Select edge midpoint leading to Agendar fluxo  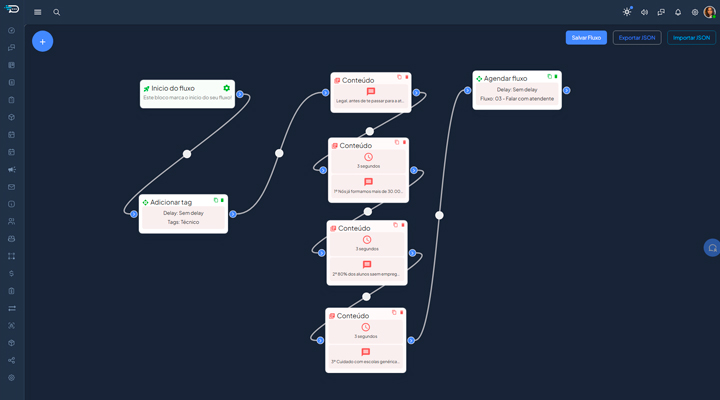click(439, 215)
